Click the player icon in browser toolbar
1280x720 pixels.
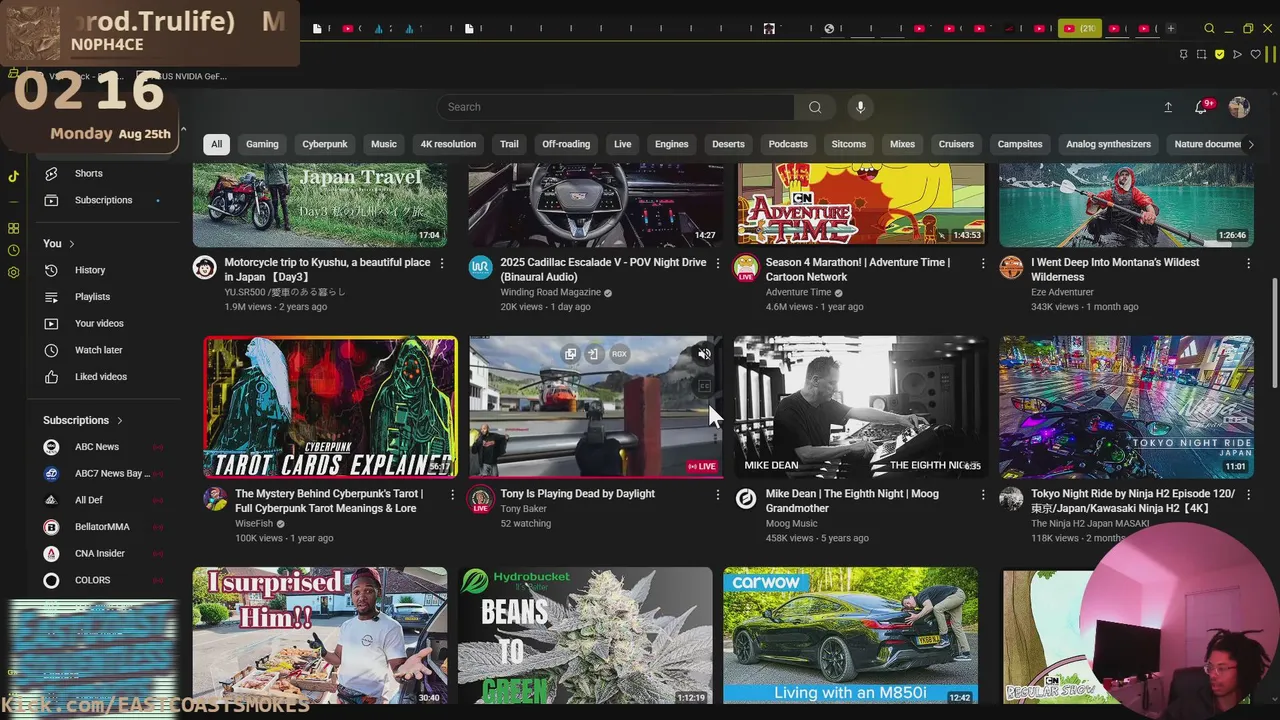click(1237, 54)
